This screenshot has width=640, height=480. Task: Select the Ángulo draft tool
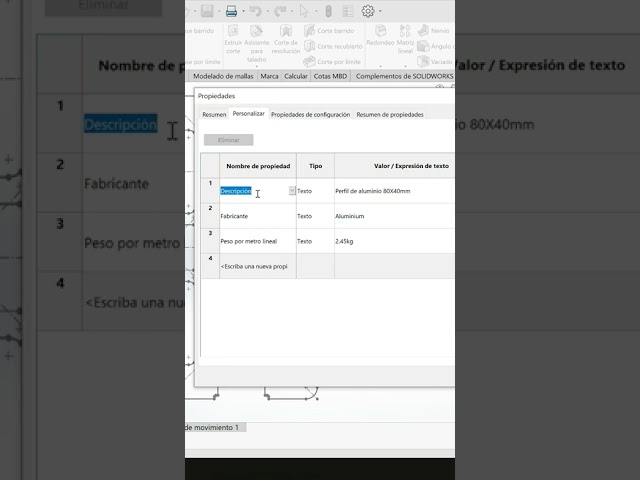pos(435,46)
